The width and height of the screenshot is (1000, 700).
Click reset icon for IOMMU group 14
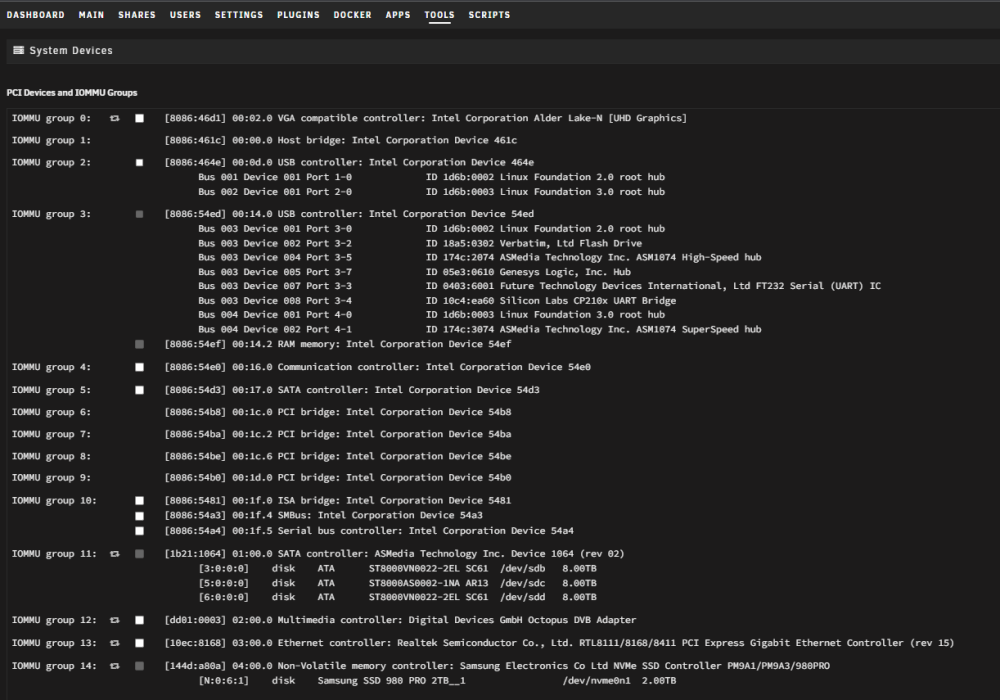pyautogui.click(x=114, y=666)
